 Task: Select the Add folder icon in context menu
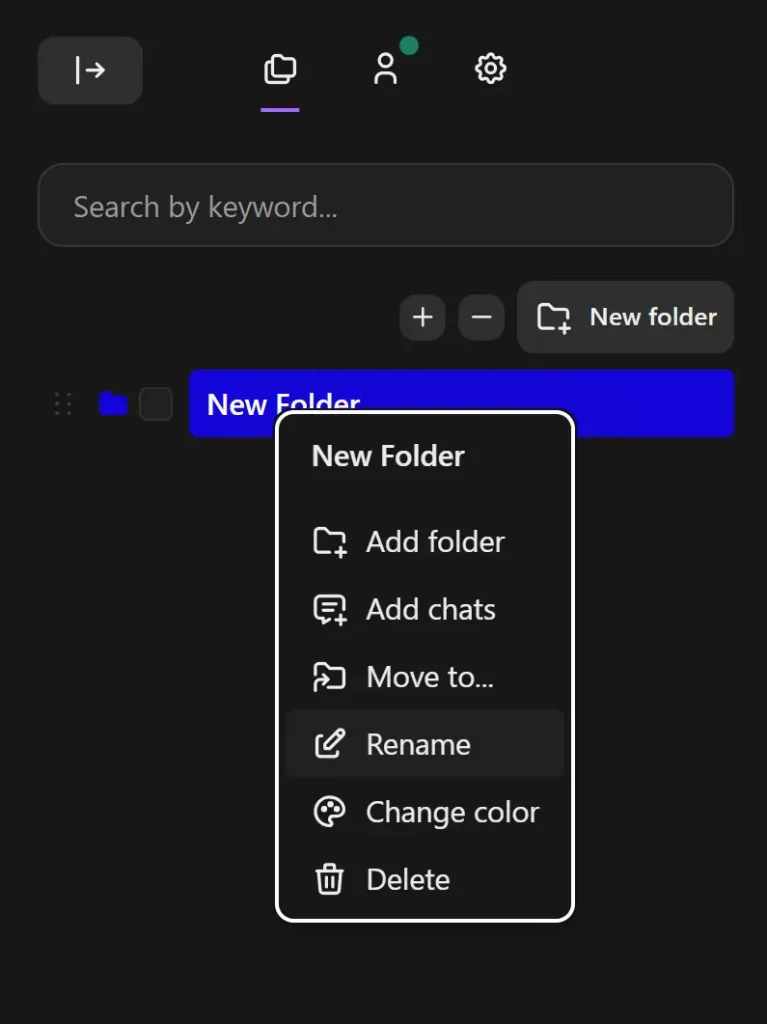328,541
